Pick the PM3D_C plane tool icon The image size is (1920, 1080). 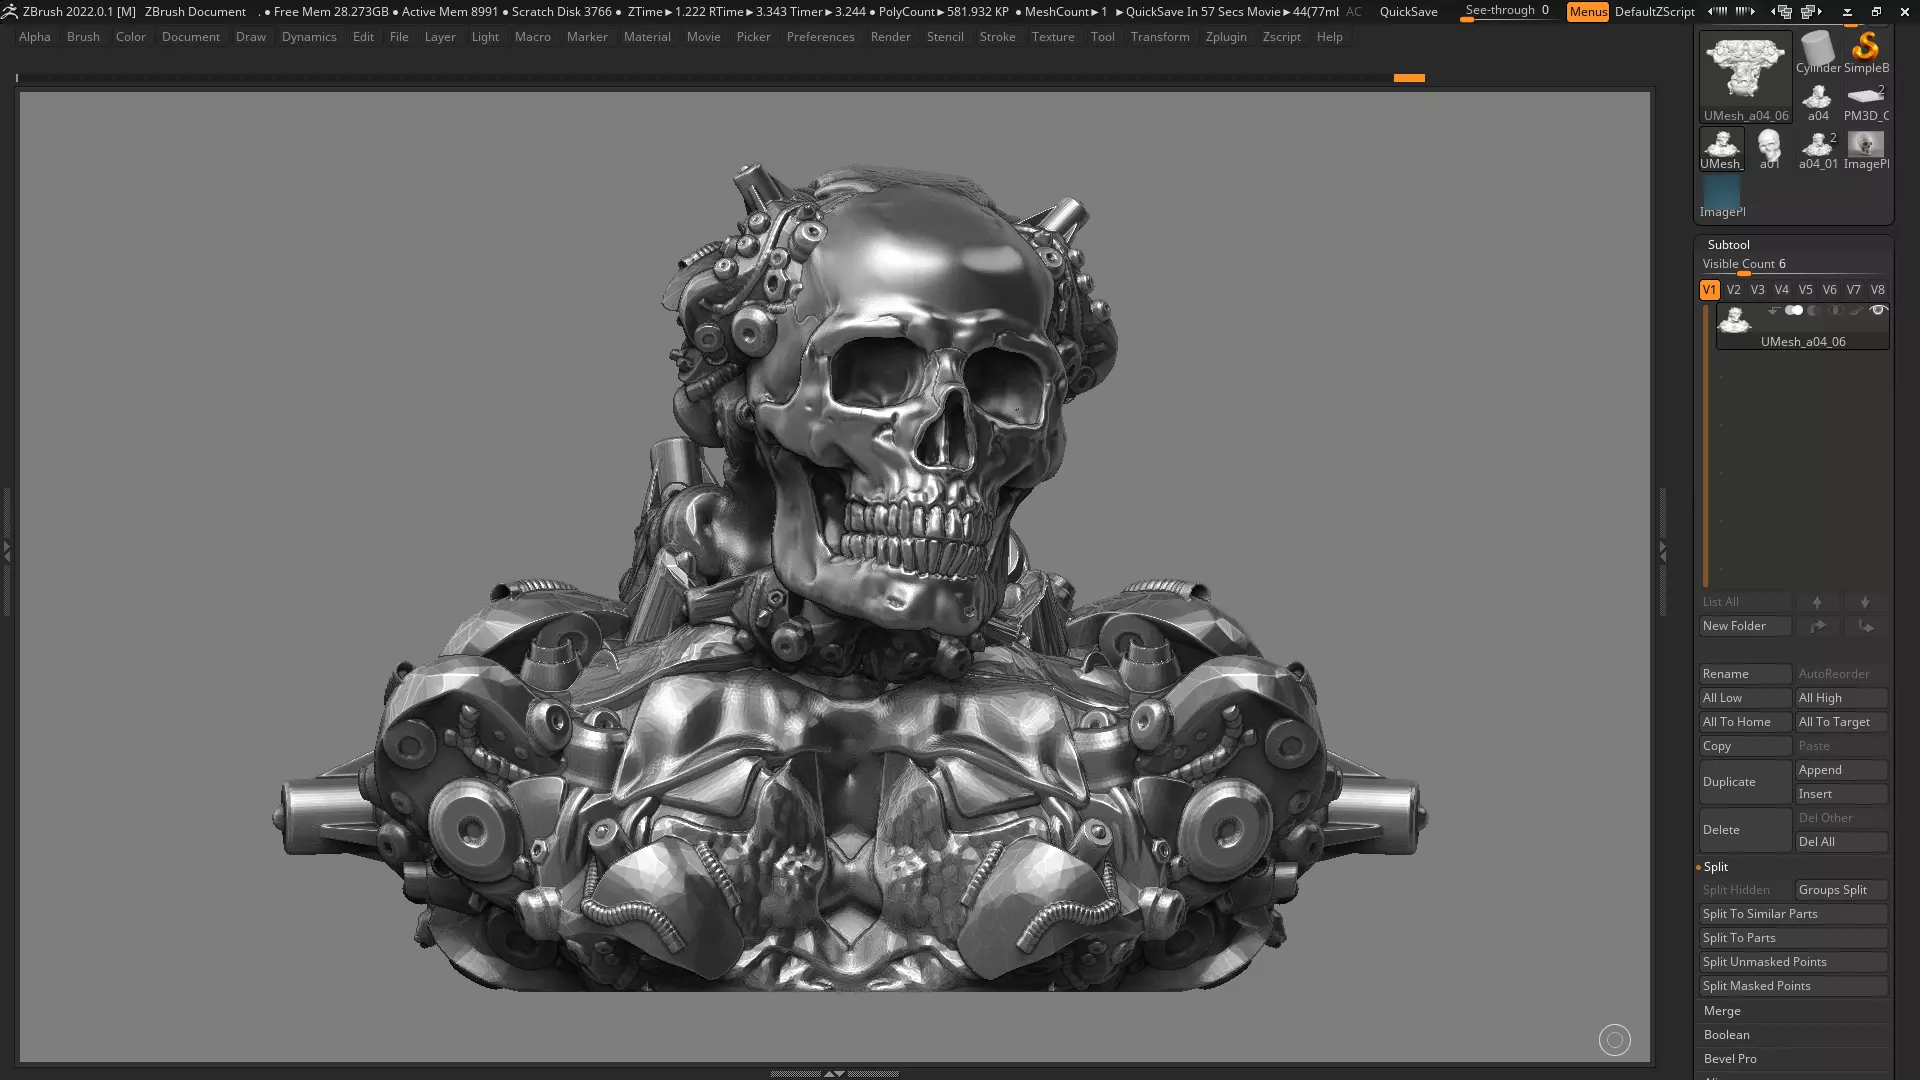1865,100
